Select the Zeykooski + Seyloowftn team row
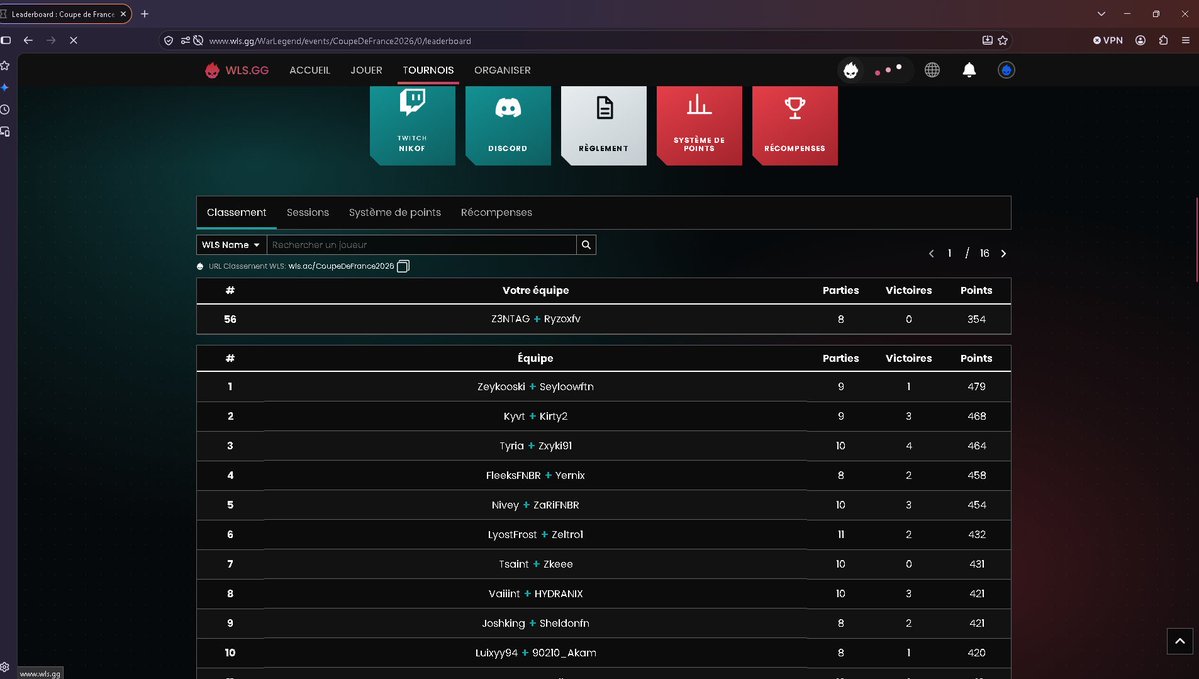The image size is (1199, 679). point(603,387)
